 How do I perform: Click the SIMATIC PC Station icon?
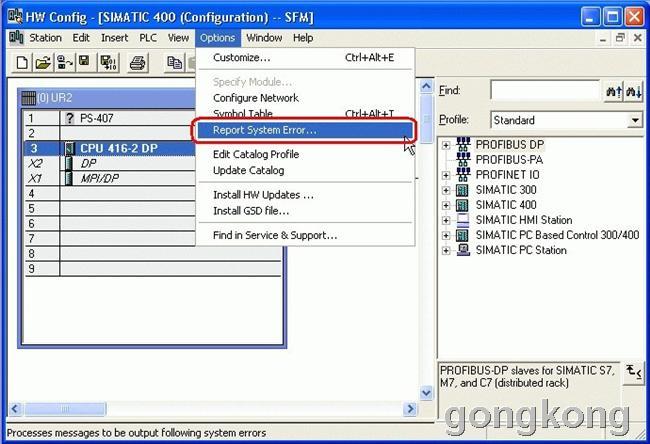pos(463,250)
